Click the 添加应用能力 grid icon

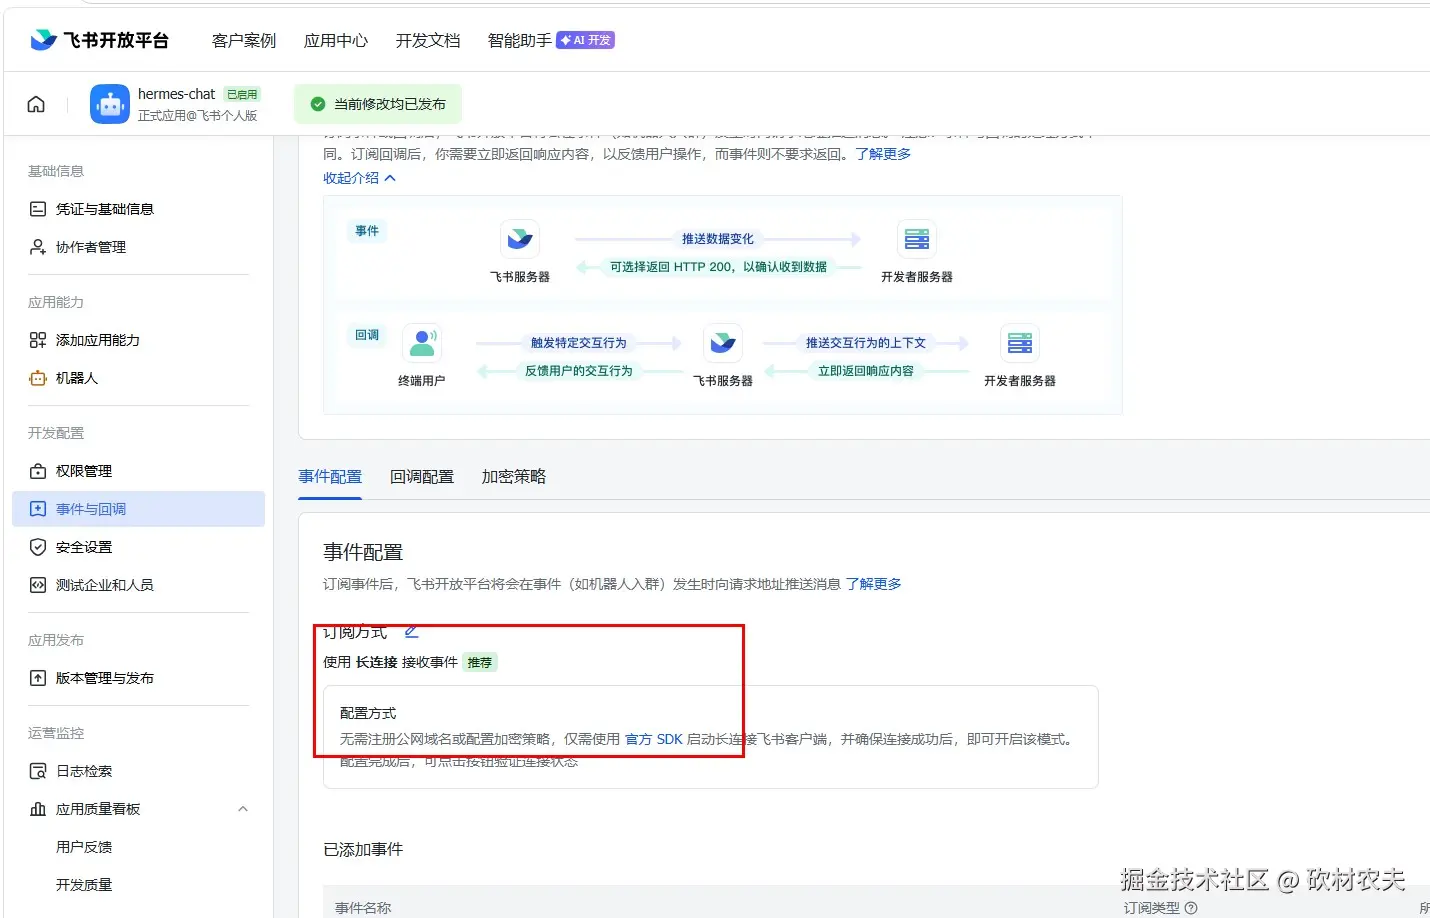[38, 340]
